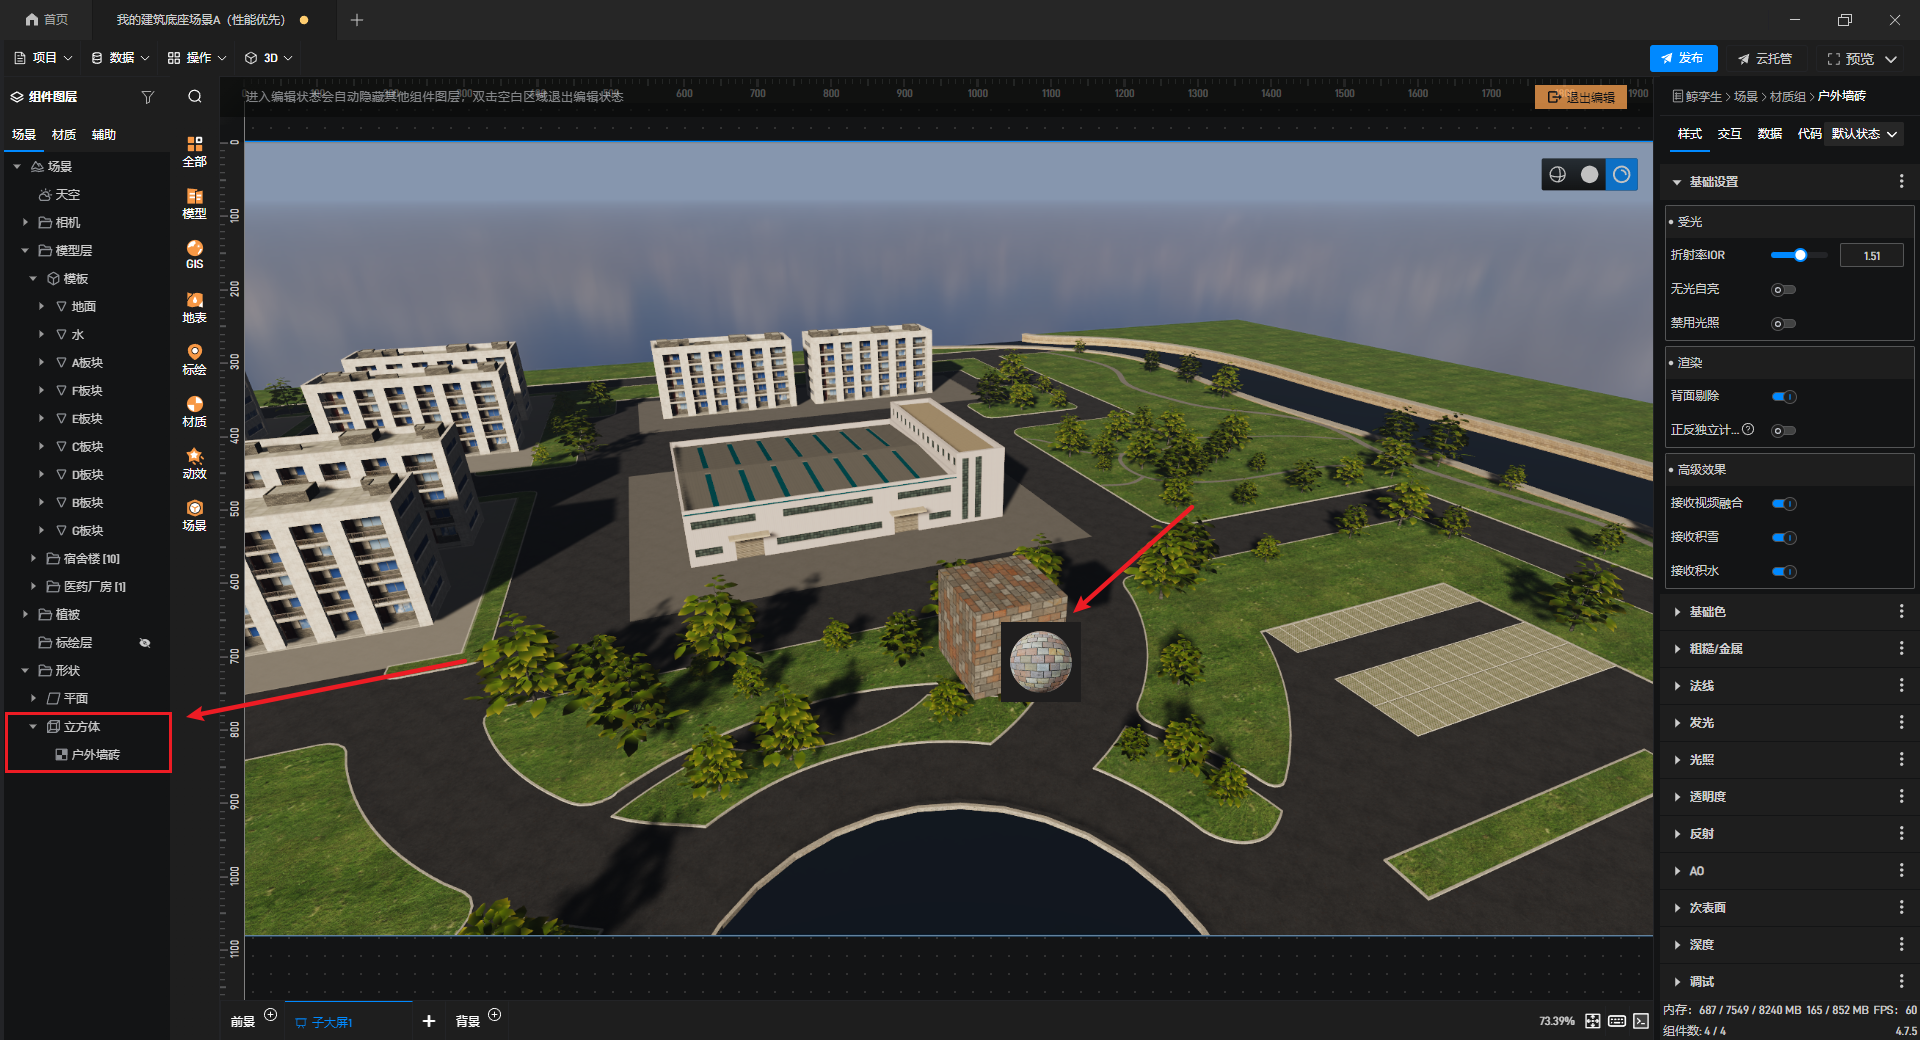Click the search magnifier icon
The width and height of the screenshot is (1920, 1040).
195,97
